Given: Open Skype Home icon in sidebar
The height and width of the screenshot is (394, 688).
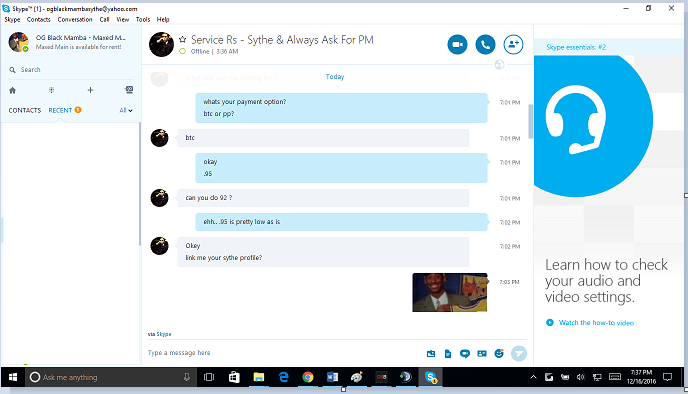Looking at the screenshot, I should (12, 90).
